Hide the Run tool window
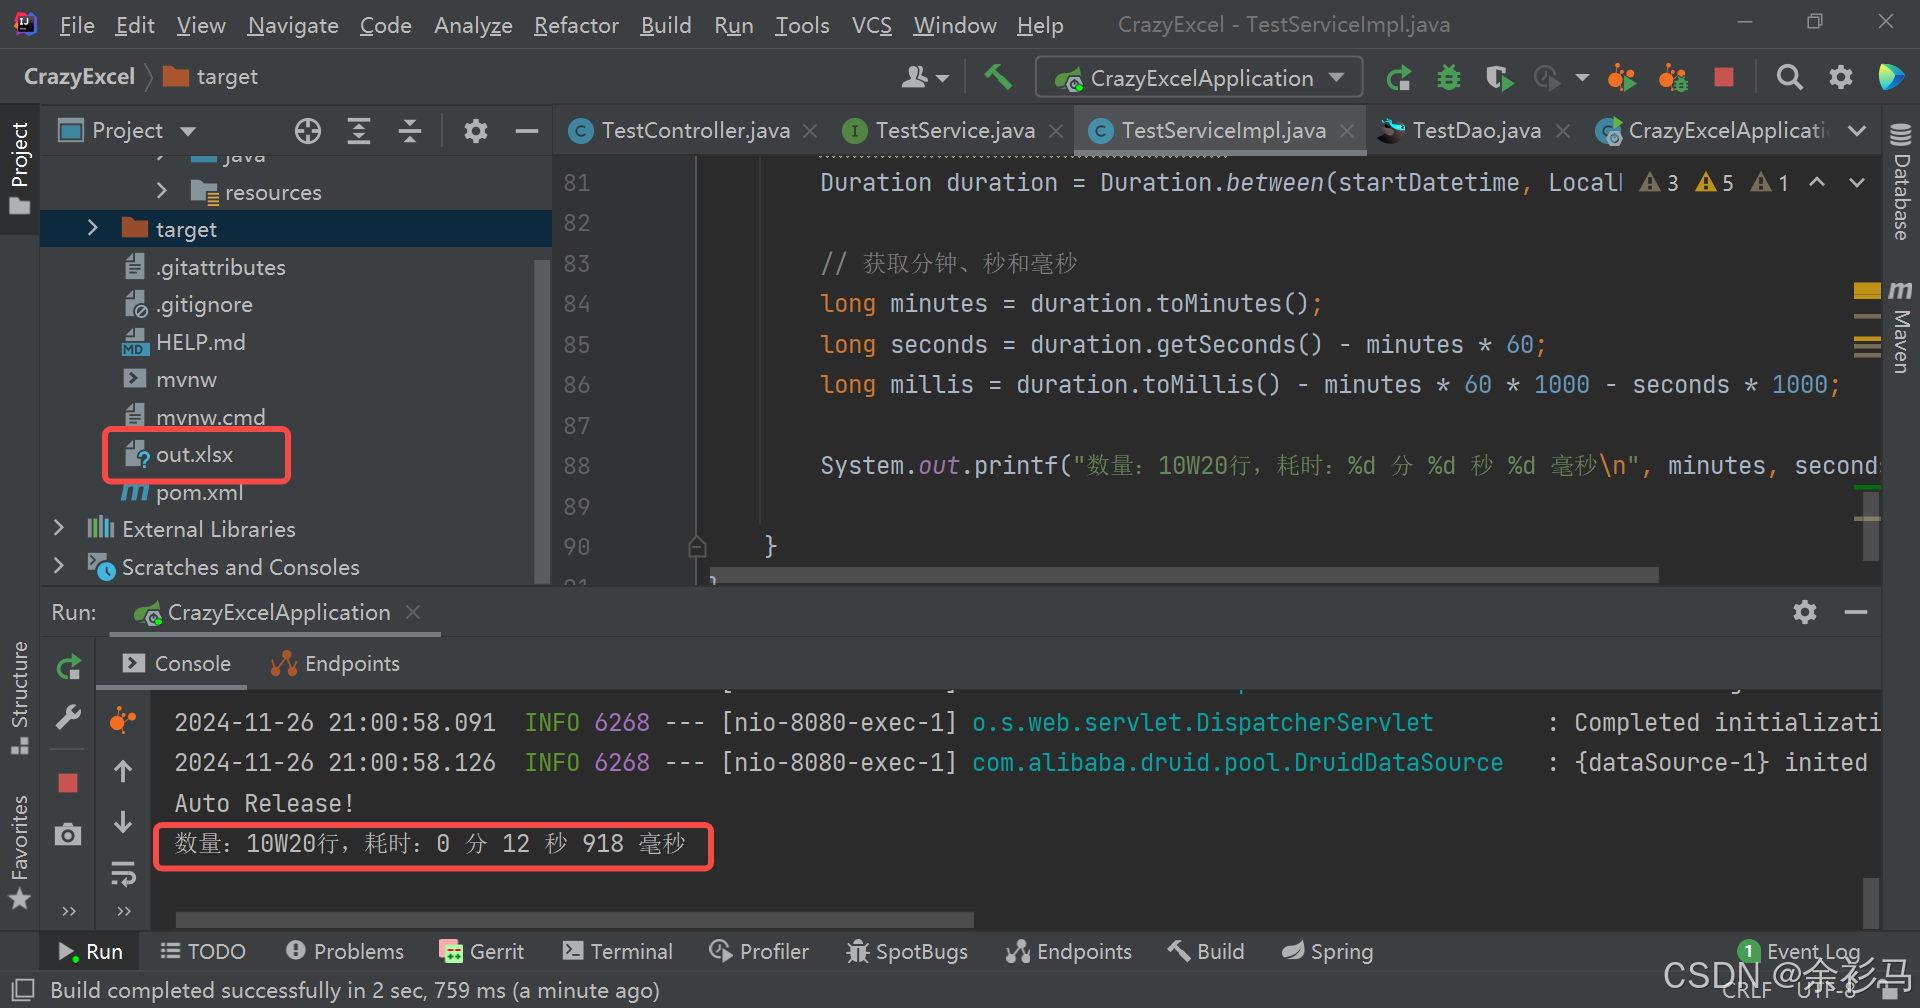1920x1008 pixels. tap(1856, 612)
